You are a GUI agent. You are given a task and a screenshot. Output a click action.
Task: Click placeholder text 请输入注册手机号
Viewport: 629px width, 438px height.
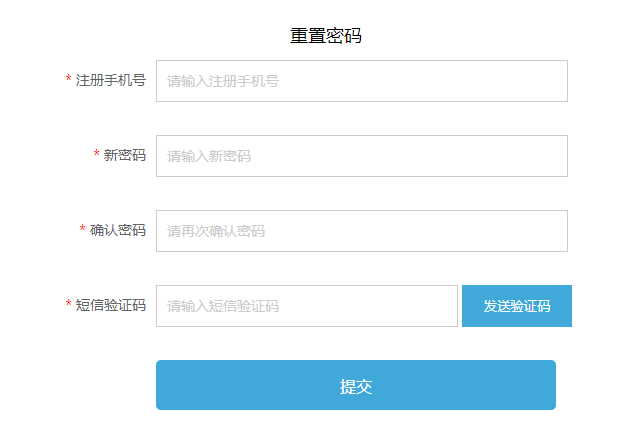click(x=223, y=81)
